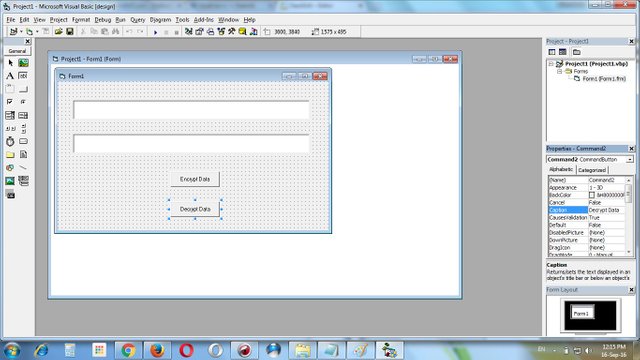
Task: Select the ComboBox control tool
Action: (10, 115)
